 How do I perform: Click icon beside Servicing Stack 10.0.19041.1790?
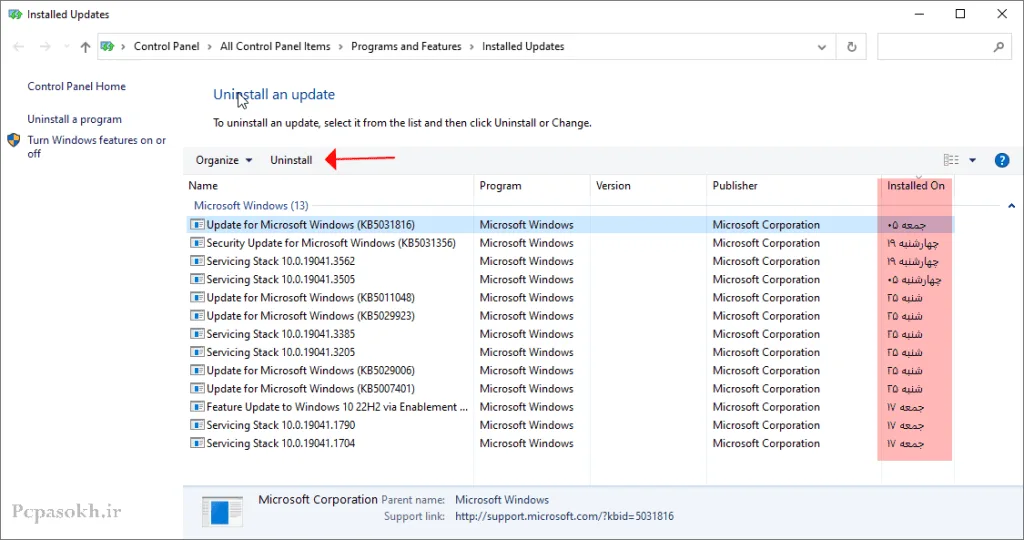(x=197, y=425)
